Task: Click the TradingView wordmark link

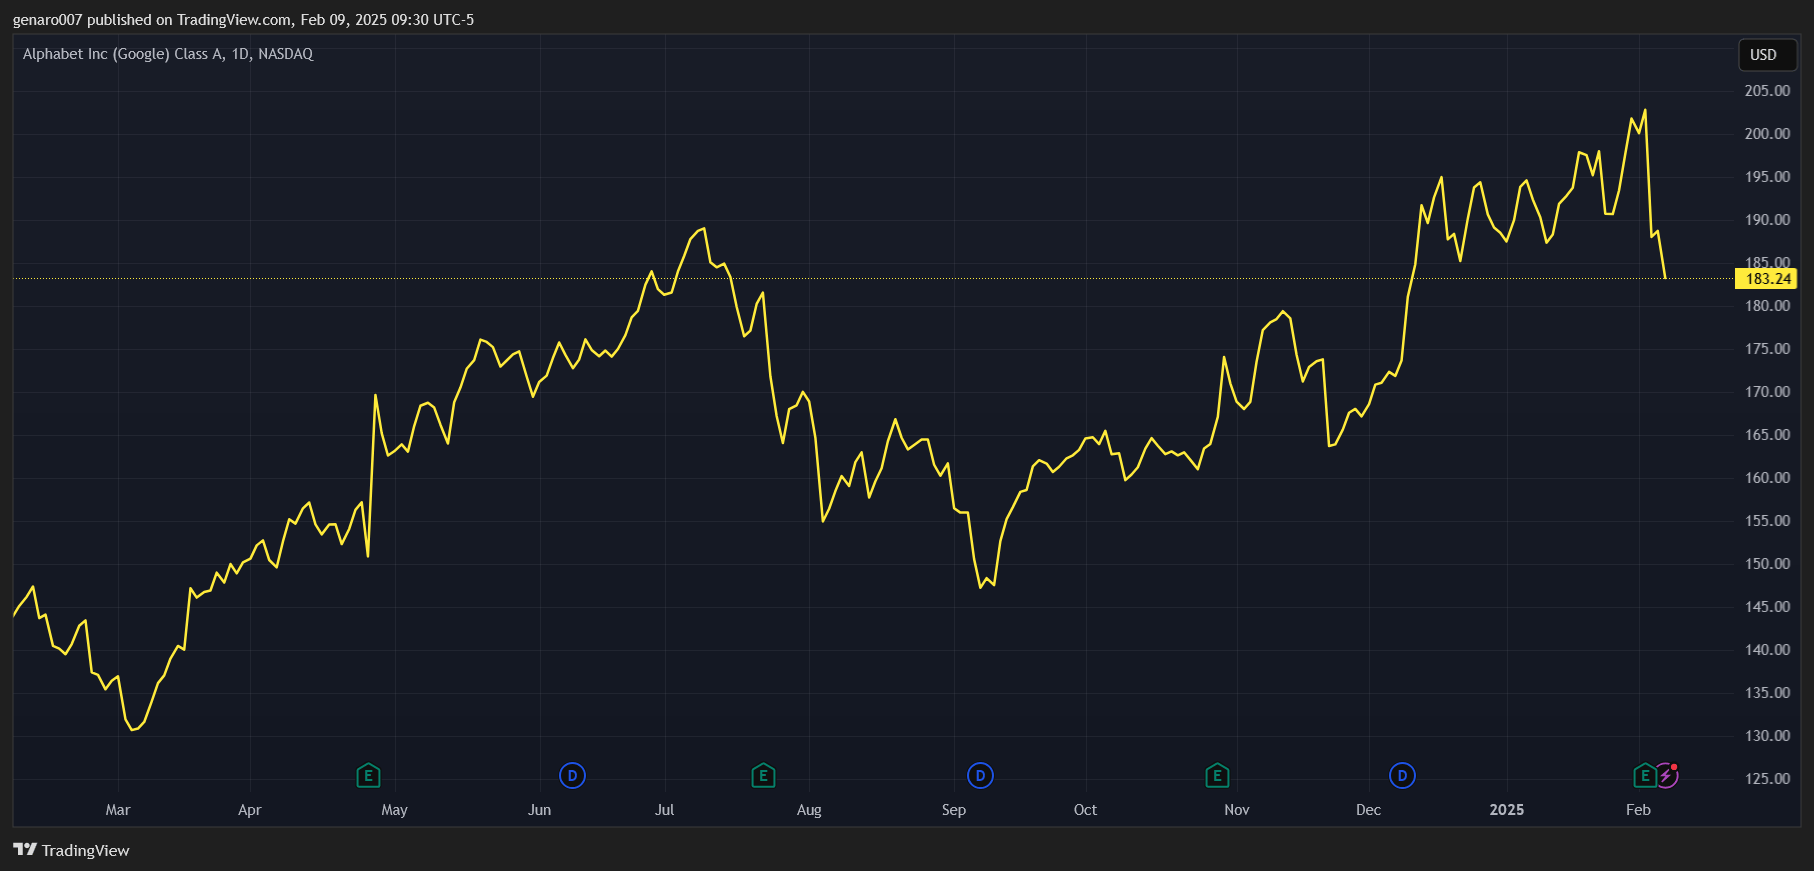Action: (x=85, y=850)
